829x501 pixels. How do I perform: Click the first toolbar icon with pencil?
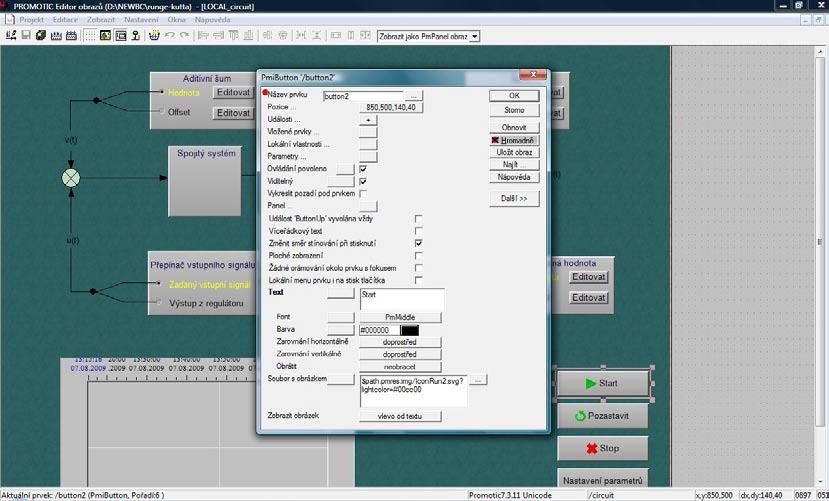[x=11, y=35]
